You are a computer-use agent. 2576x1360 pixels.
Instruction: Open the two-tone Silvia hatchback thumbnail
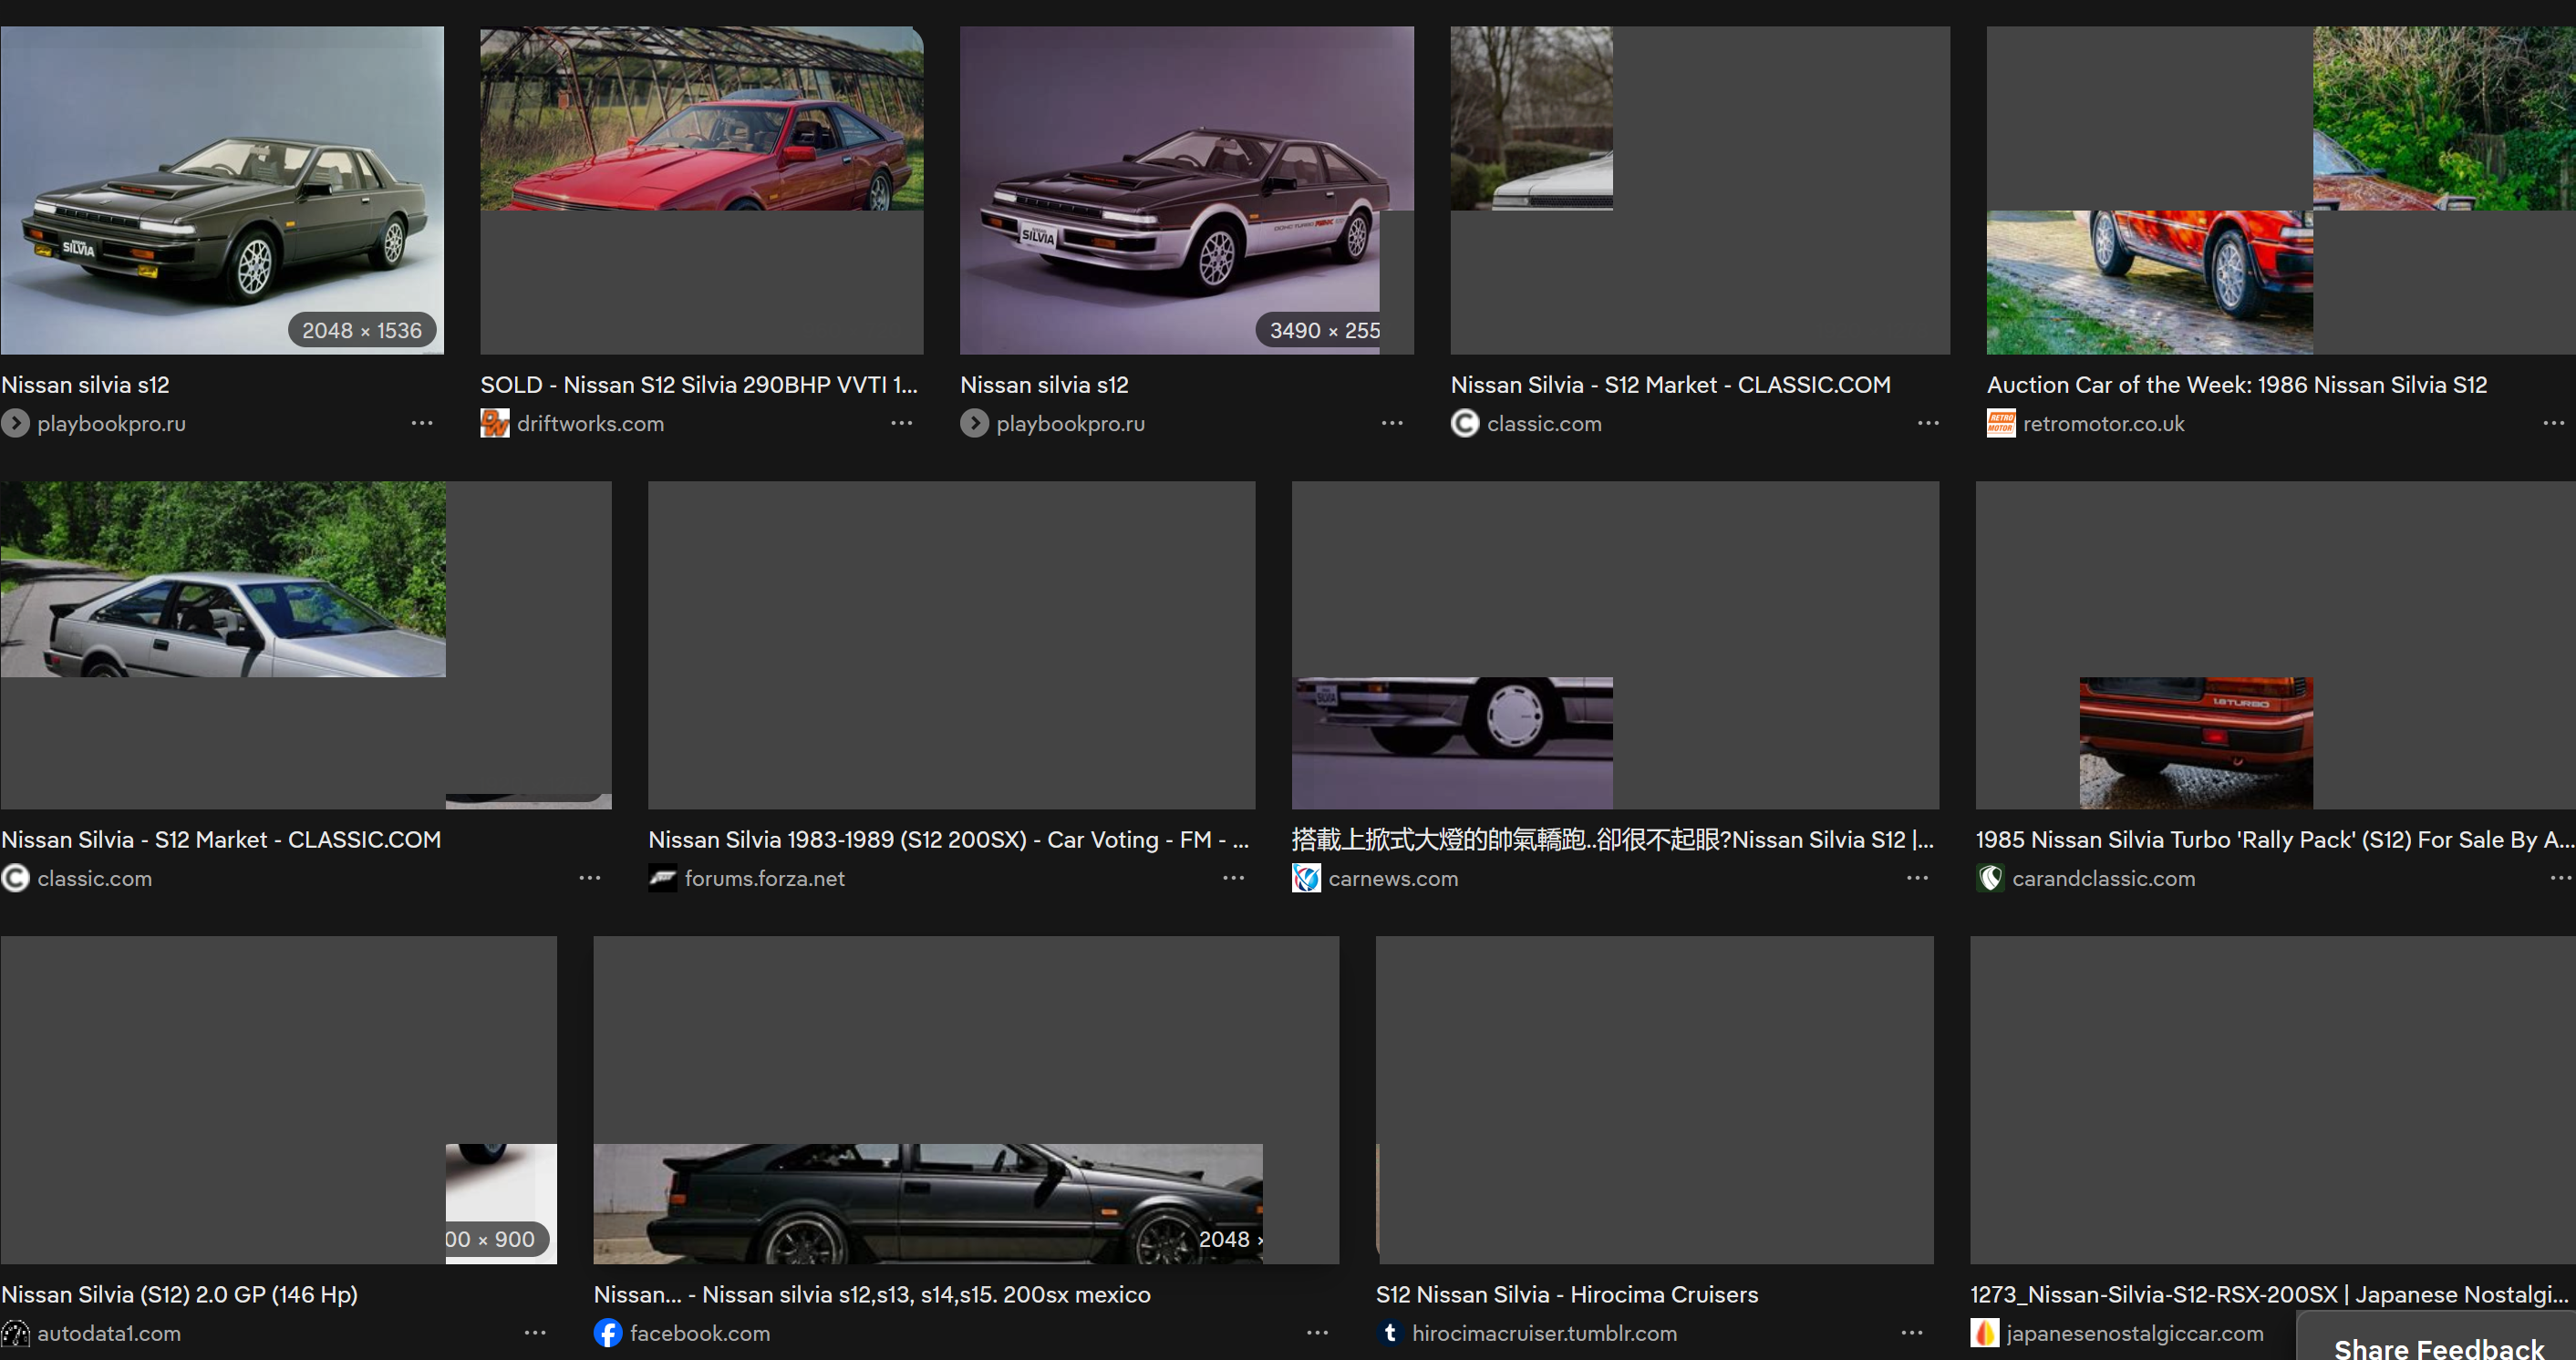[1186, 190]
